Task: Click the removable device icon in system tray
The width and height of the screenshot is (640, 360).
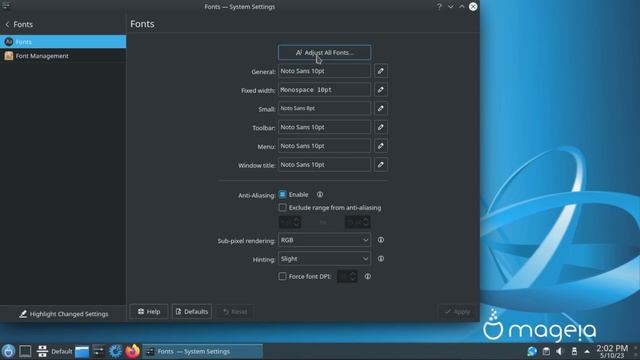Action: [x=574, y=351]
